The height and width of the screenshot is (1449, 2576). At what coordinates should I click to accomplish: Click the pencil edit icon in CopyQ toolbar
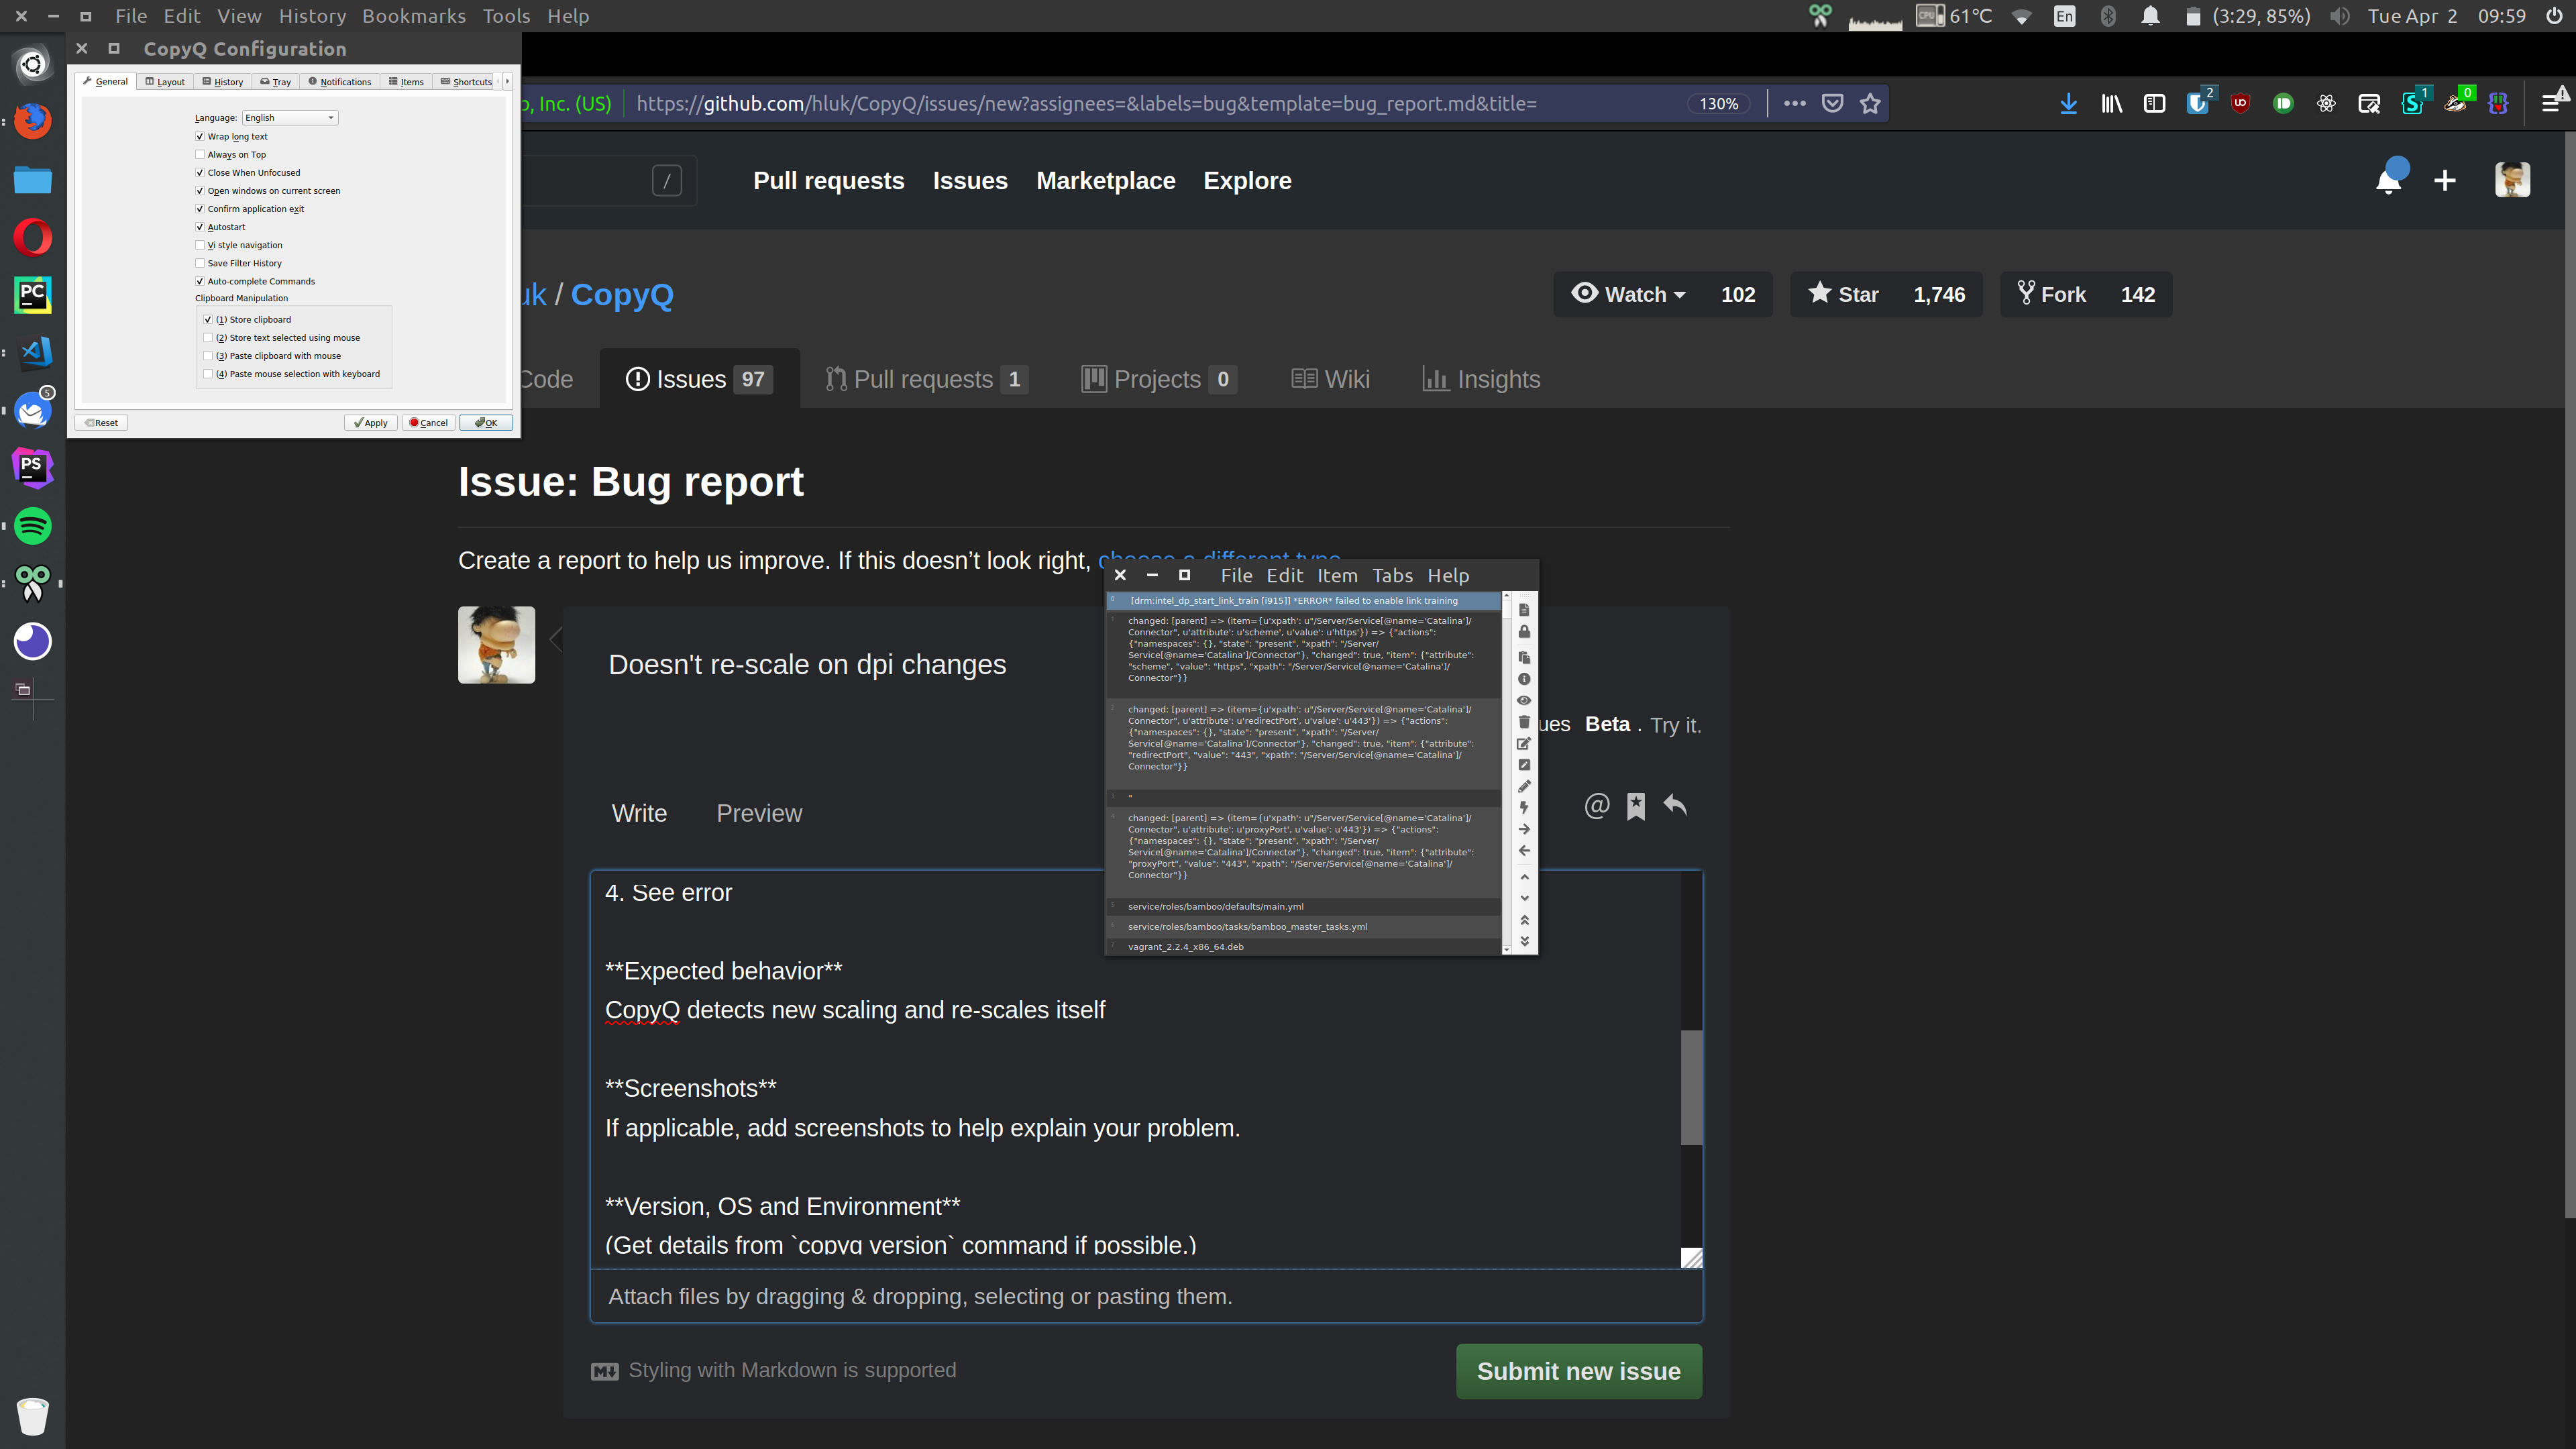1524,786
